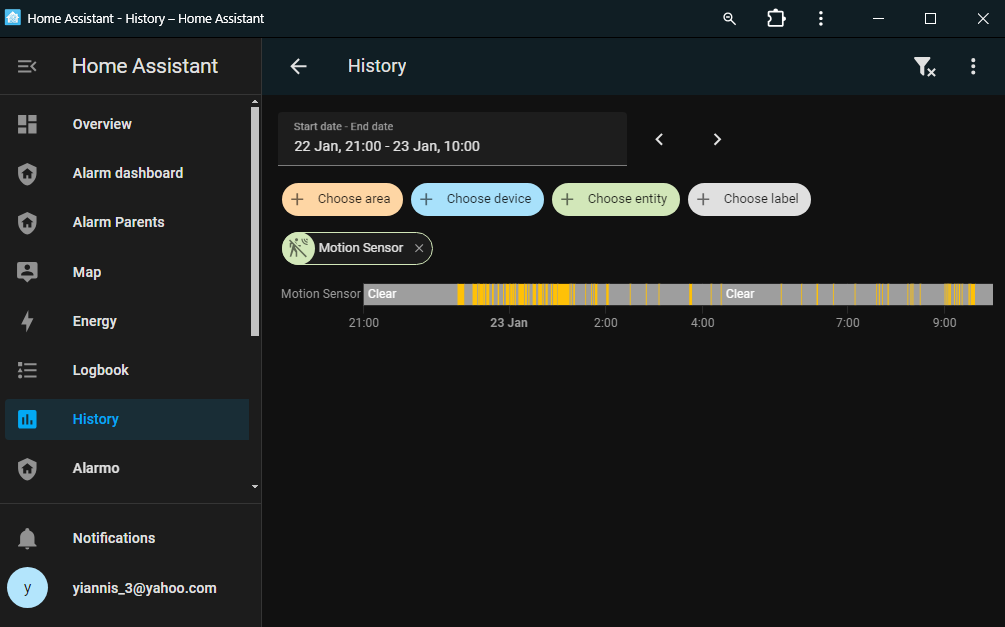Click the Choose device button
1005x627 pixels.
[x=477, y=199]
